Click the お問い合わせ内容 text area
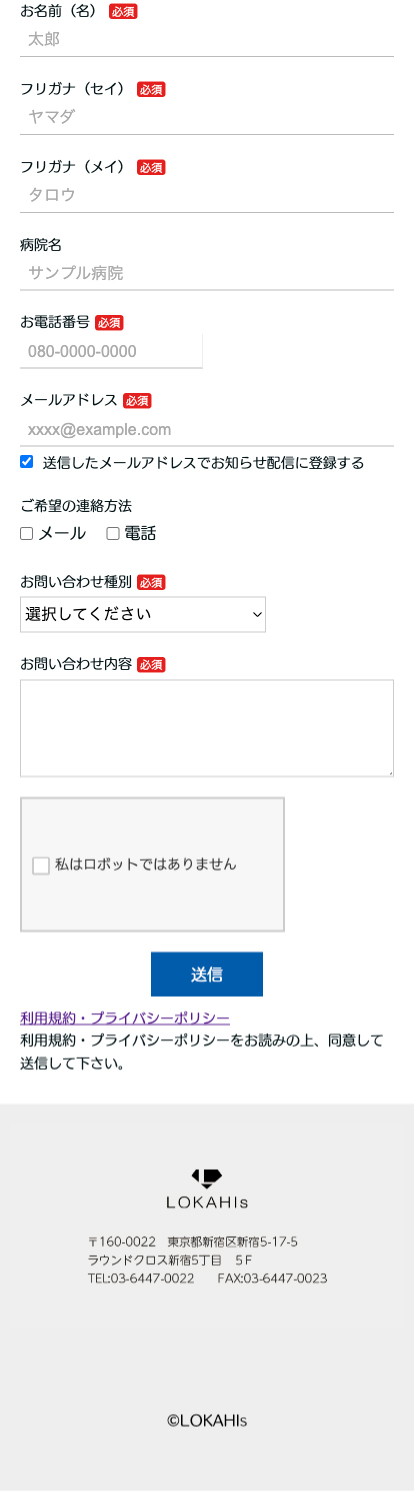Screen dimensions: 414x1491 click(207, 728)
